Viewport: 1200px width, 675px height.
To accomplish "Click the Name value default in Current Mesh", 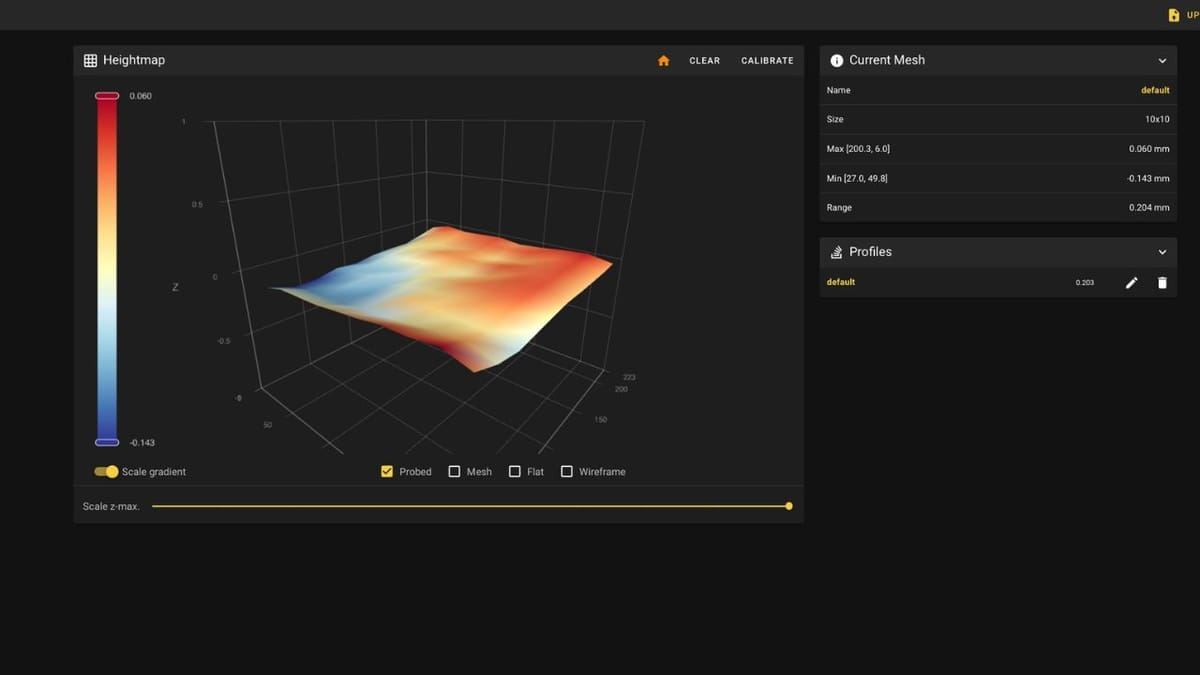I will point(1155,90).
